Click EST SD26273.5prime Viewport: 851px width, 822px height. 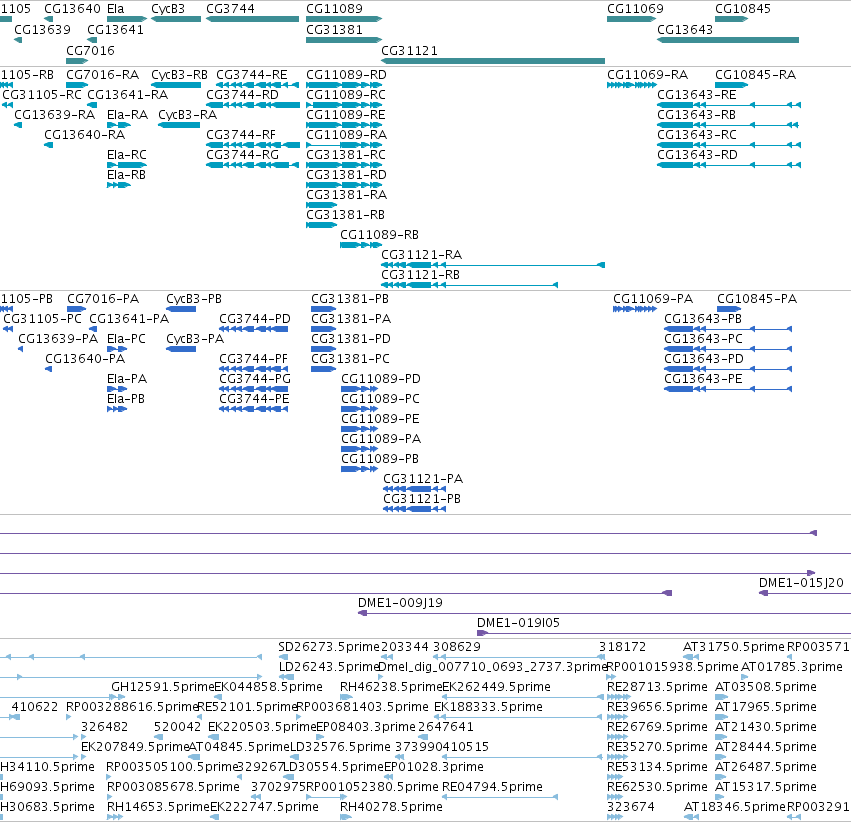(329, 647)
